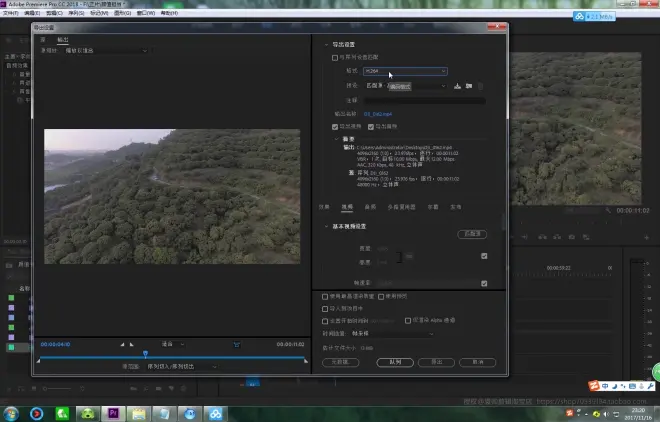Screen dimensions: 660x422
Task: Toggle the 导出音频 checkbox
Action: click(371, 127)
